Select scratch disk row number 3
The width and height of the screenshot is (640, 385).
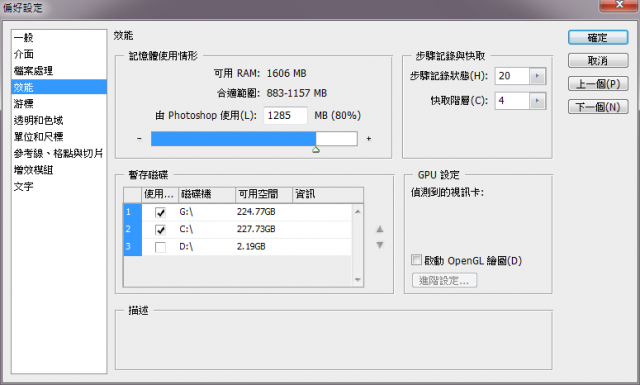pyautogui.click(x=133, y=247)
